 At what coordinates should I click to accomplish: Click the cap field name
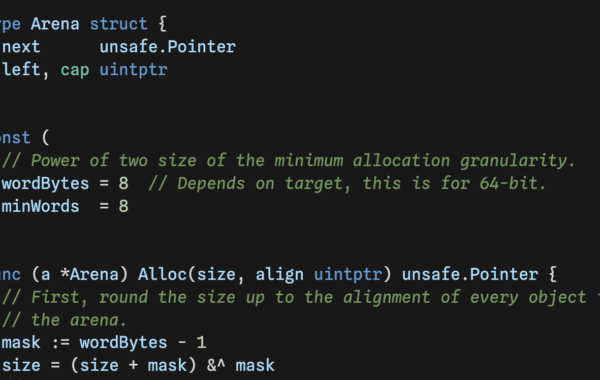[x=75, y=70]
